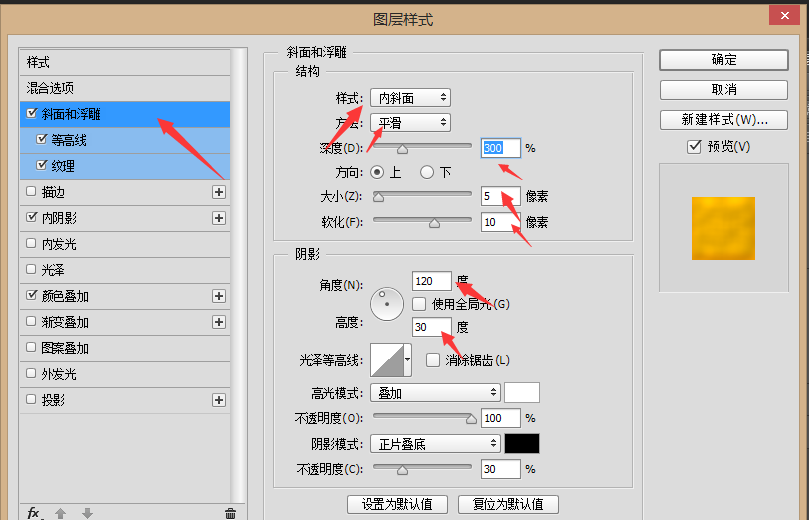Toggle the 内阴影 checkbox

point(32,217)
